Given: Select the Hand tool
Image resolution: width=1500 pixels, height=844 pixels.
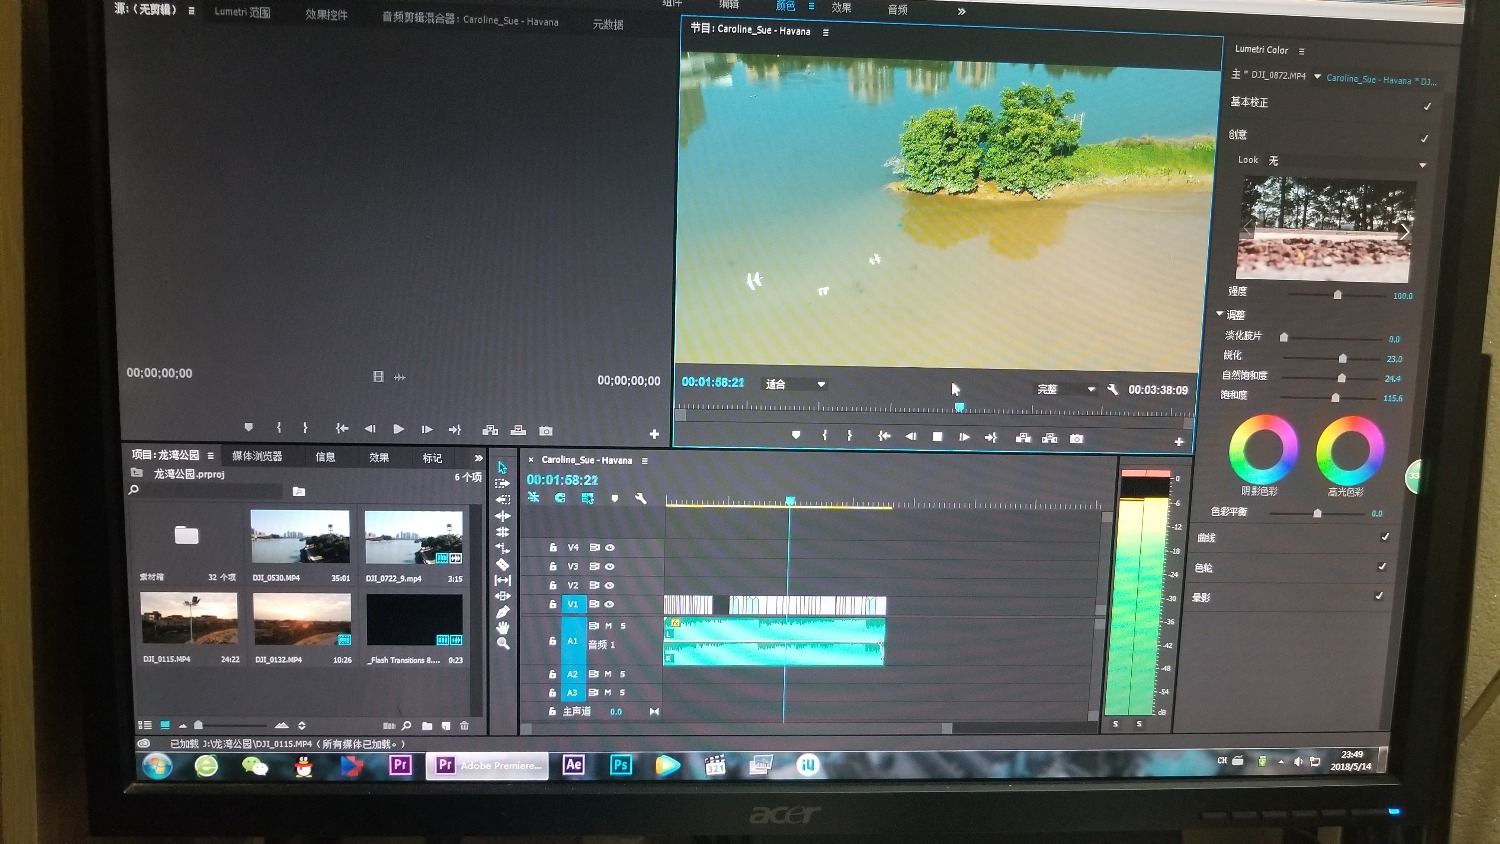Looking at the screenshot, I should tap(502, 628).
